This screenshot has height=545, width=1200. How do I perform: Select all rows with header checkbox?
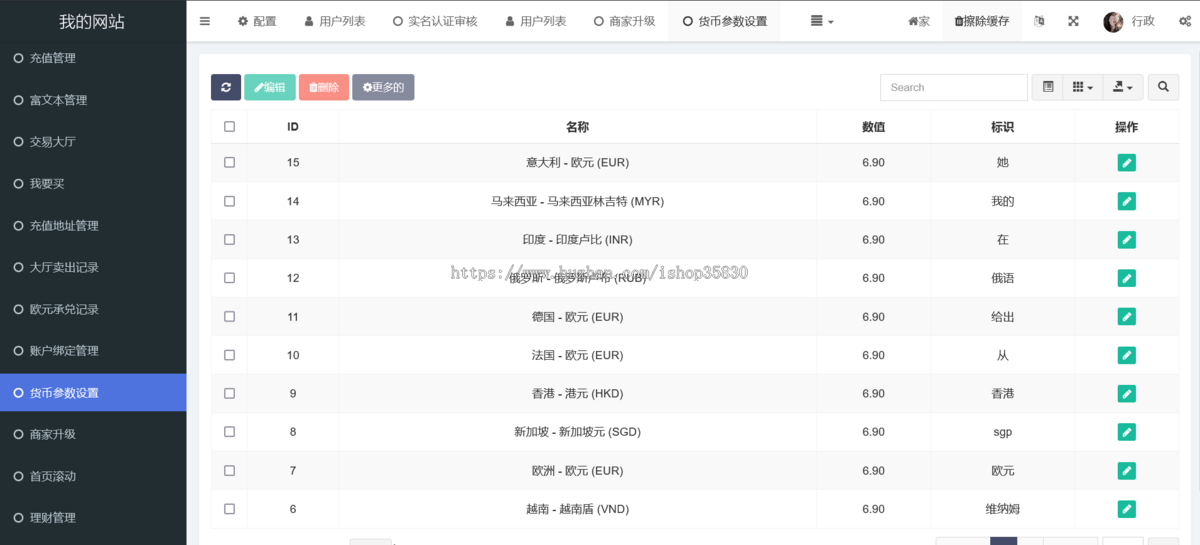(229, 127)
